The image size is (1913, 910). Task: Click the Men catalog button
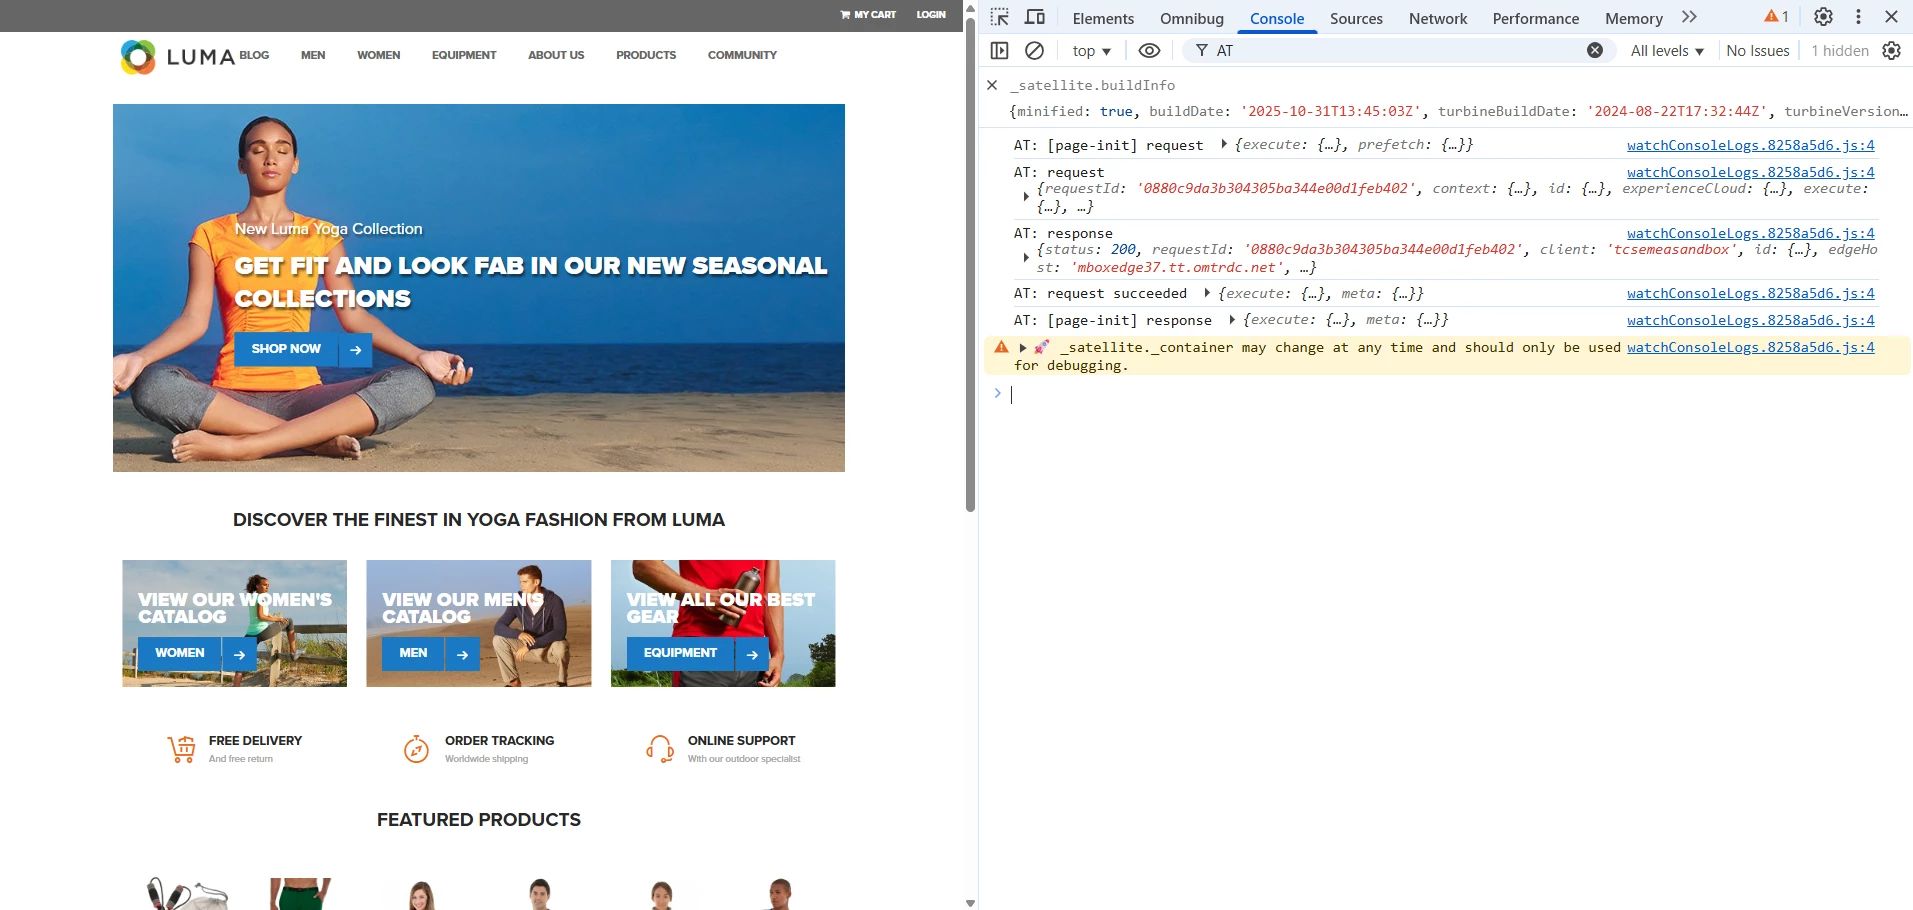tap(413, 654)
